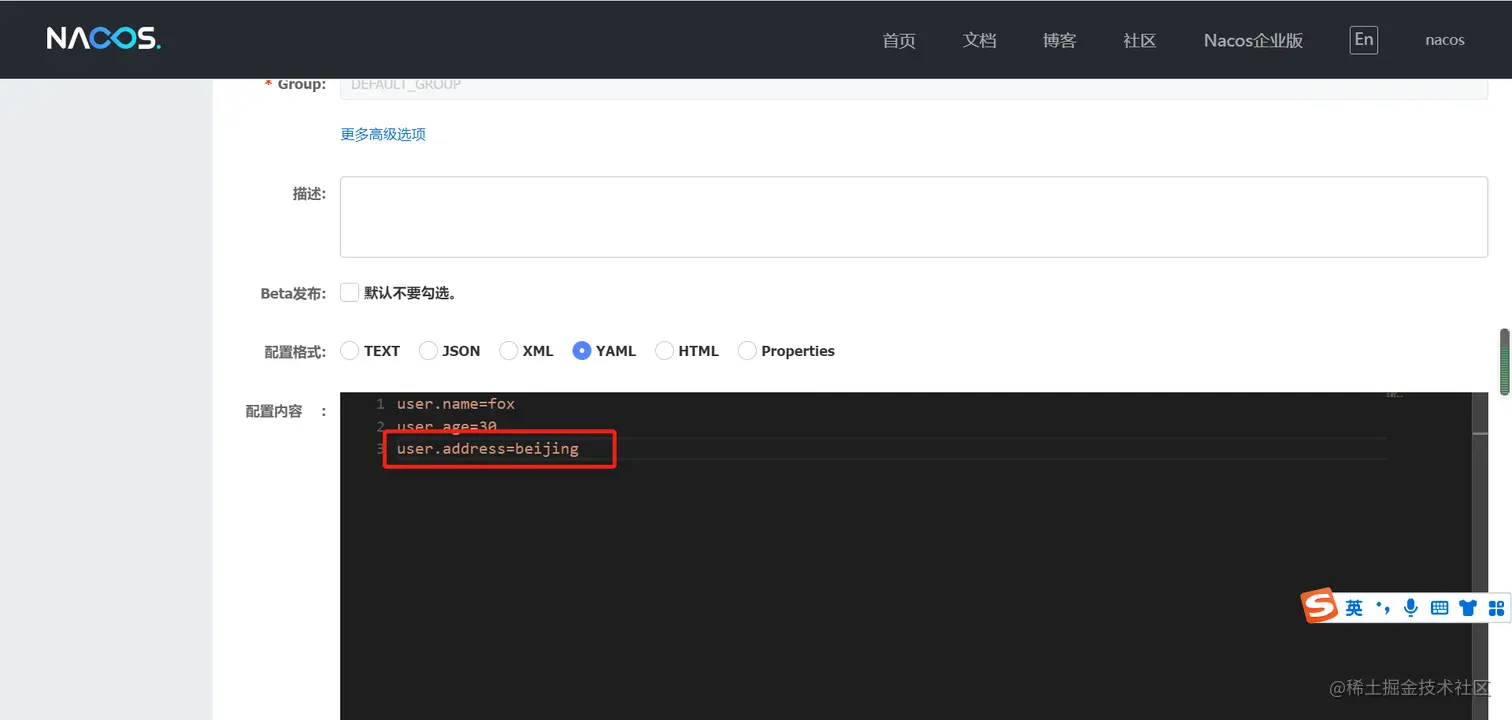The image size is (1512, 720).
Task: Open the nacos user menu
Action: point(1445,40)
